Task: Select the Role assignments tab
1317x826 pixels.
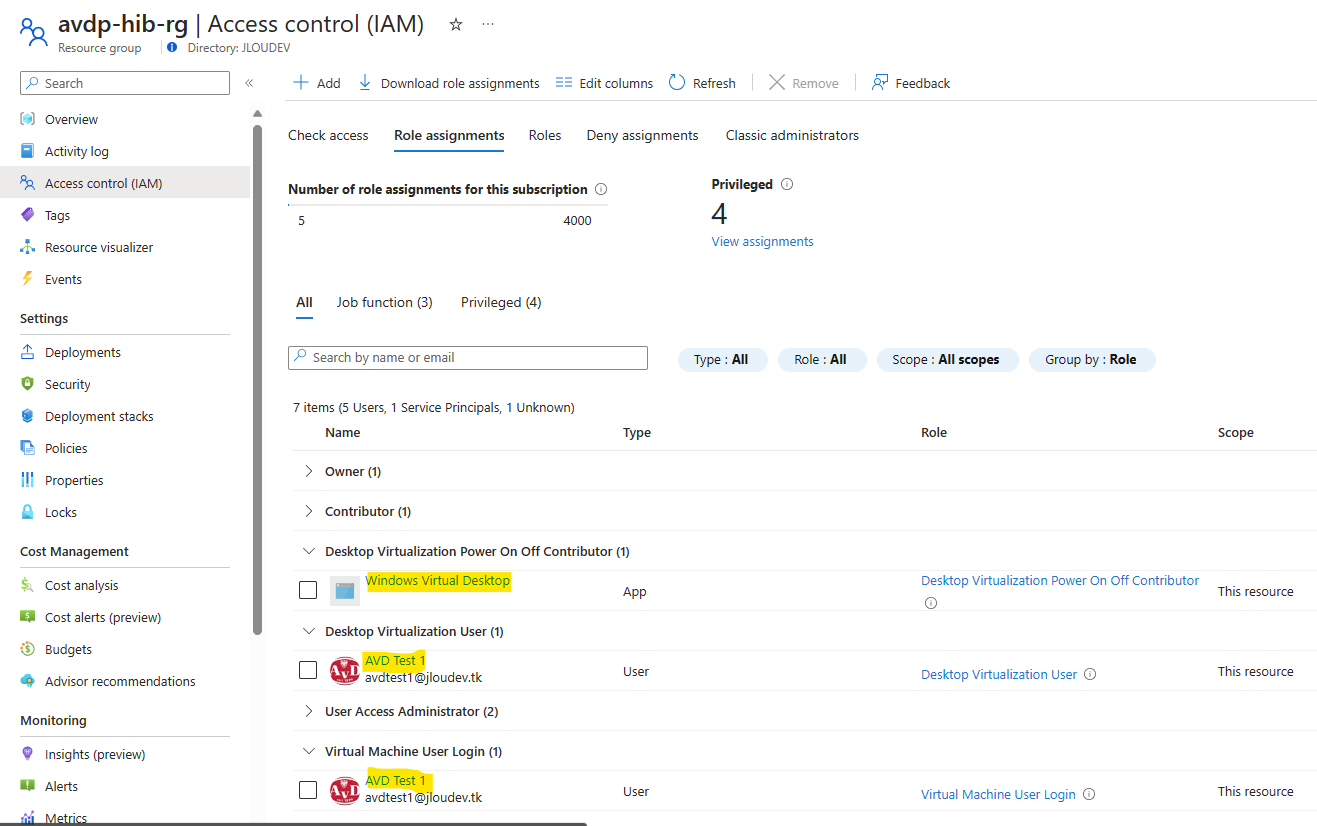Action: 449,135
